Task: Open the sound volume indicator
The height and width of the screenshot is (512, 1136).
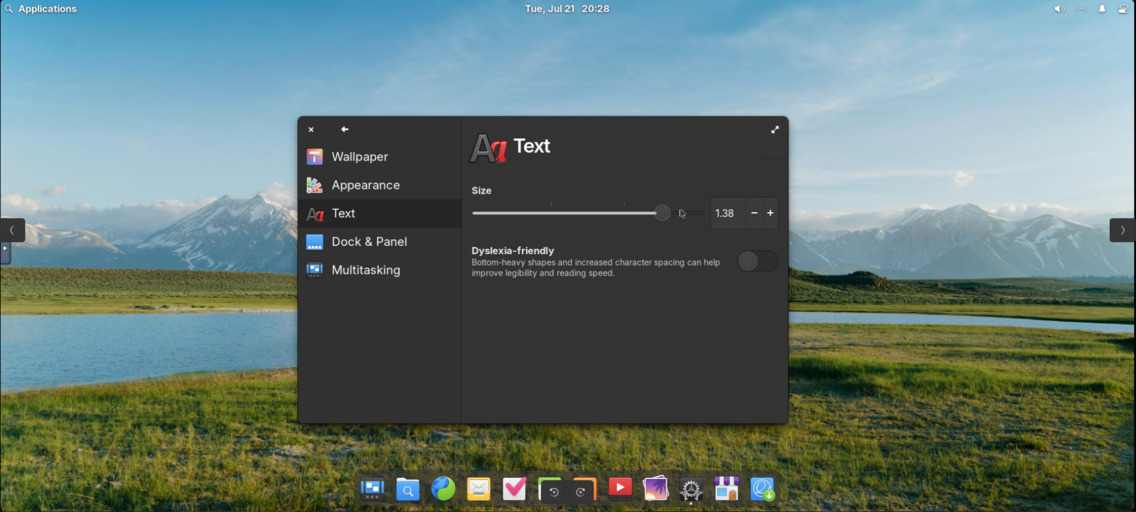Action: pos(1059,9)
